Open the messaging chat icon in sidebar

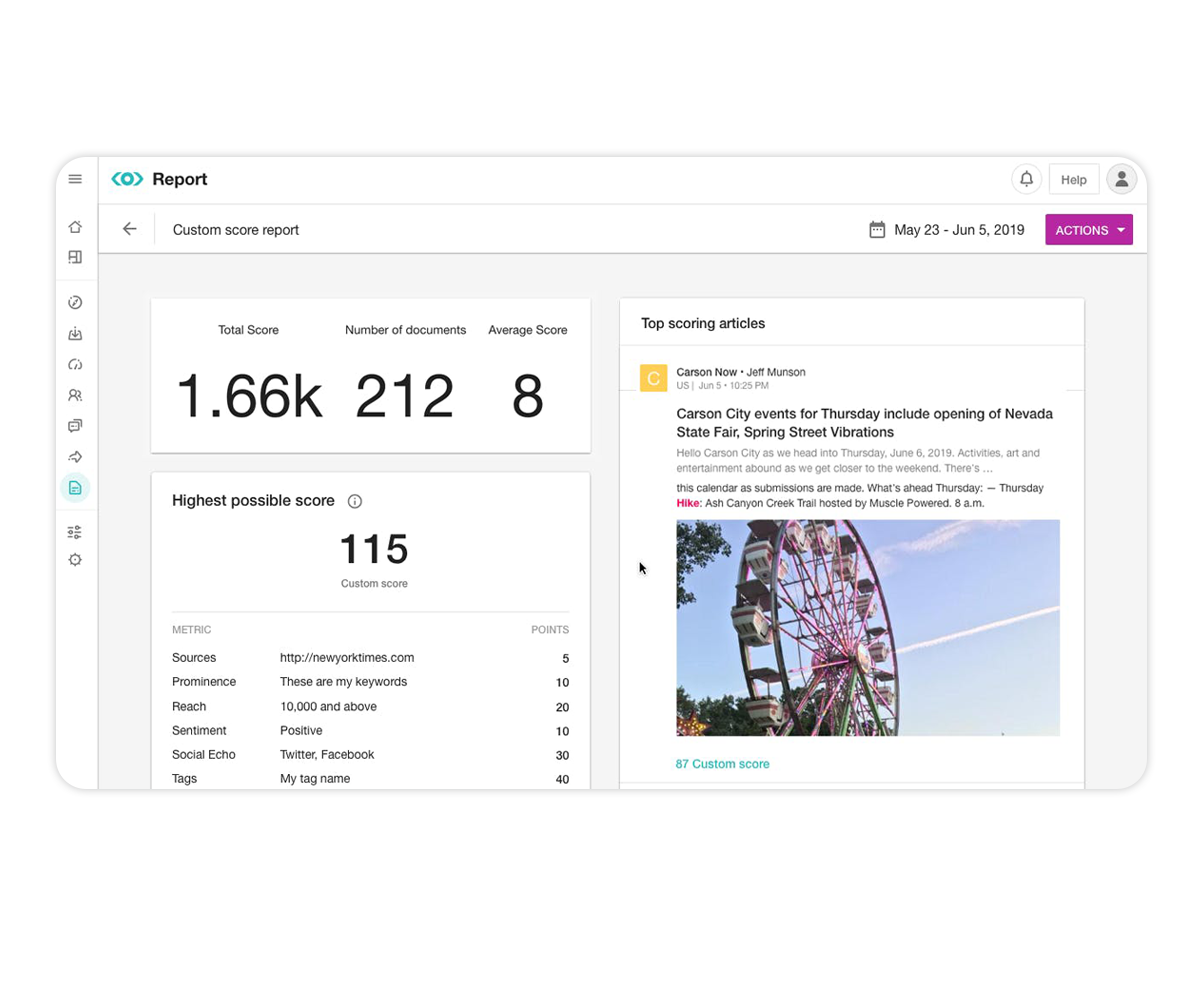pyautogui.click(x=75, y=425)
